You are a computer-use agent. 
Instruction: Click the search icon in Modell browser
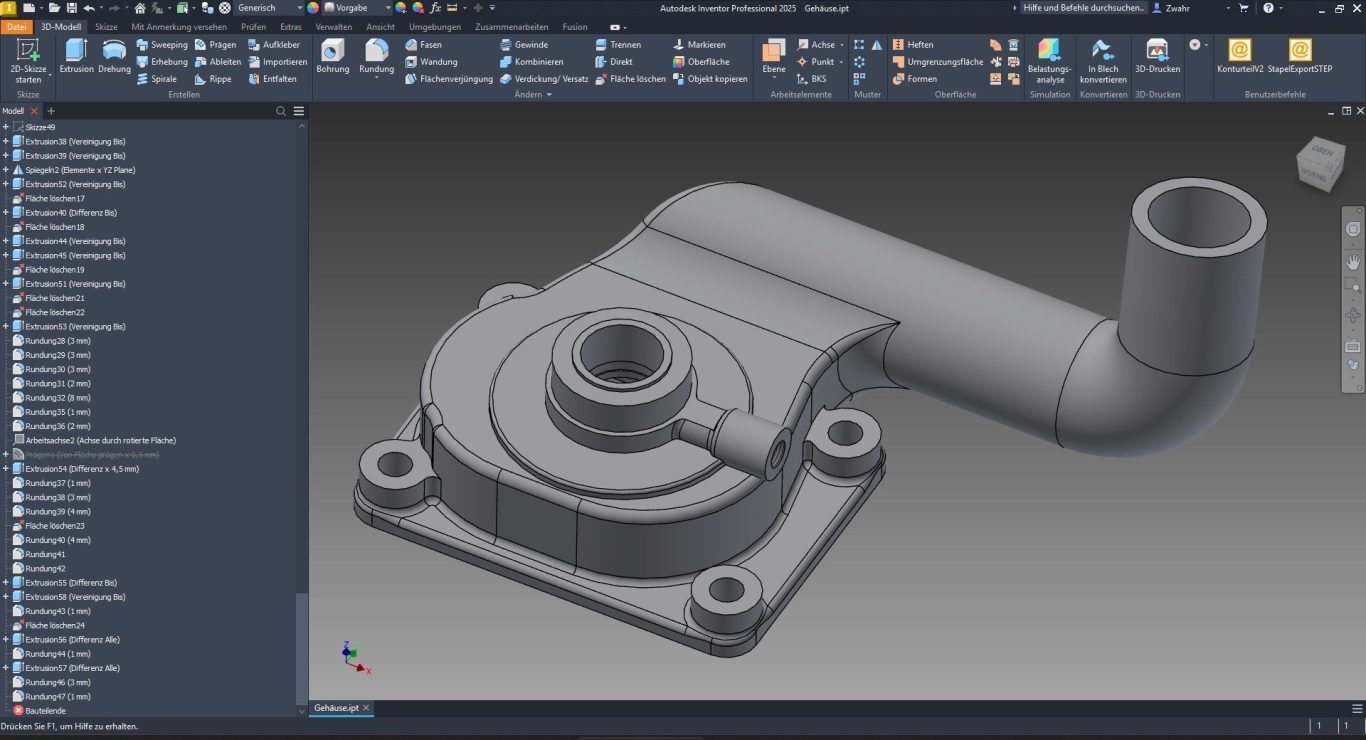pos(281,111)
